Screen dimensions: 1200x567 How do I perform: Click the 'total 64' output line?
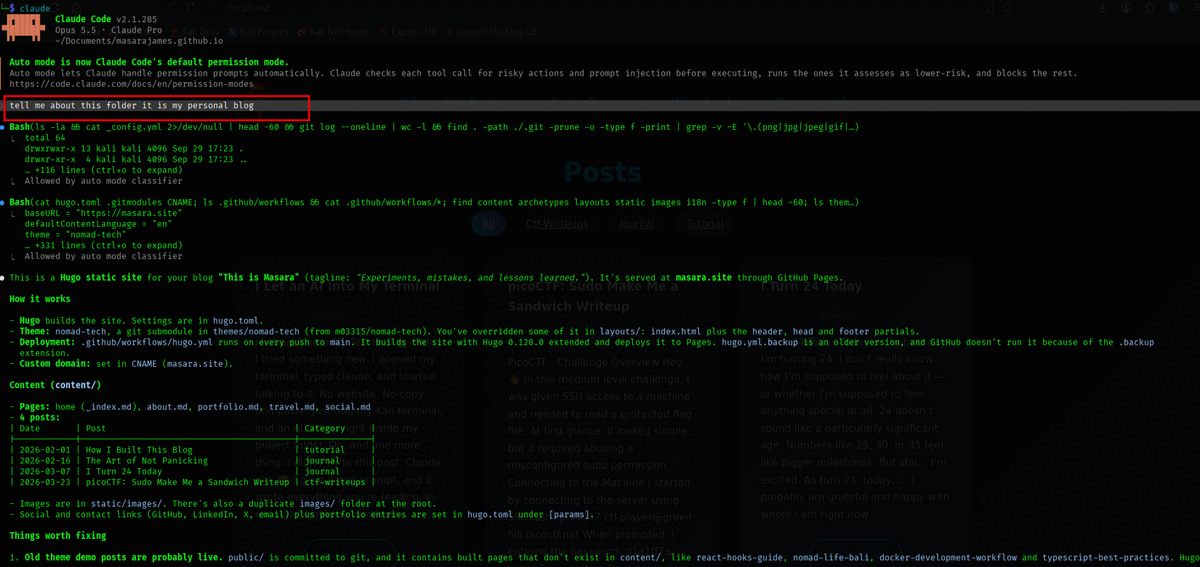[x=44, y=139]
